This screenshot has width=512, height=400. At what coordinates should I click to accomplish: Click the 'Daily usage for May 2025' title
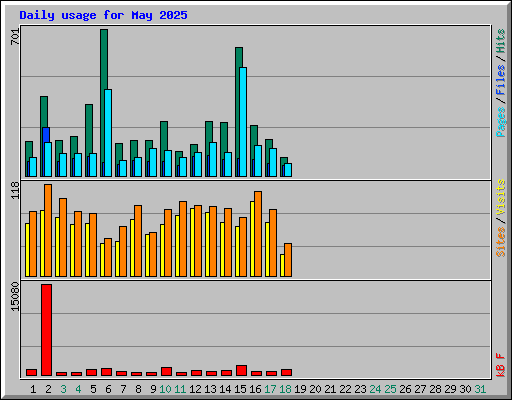pos(103,15)
